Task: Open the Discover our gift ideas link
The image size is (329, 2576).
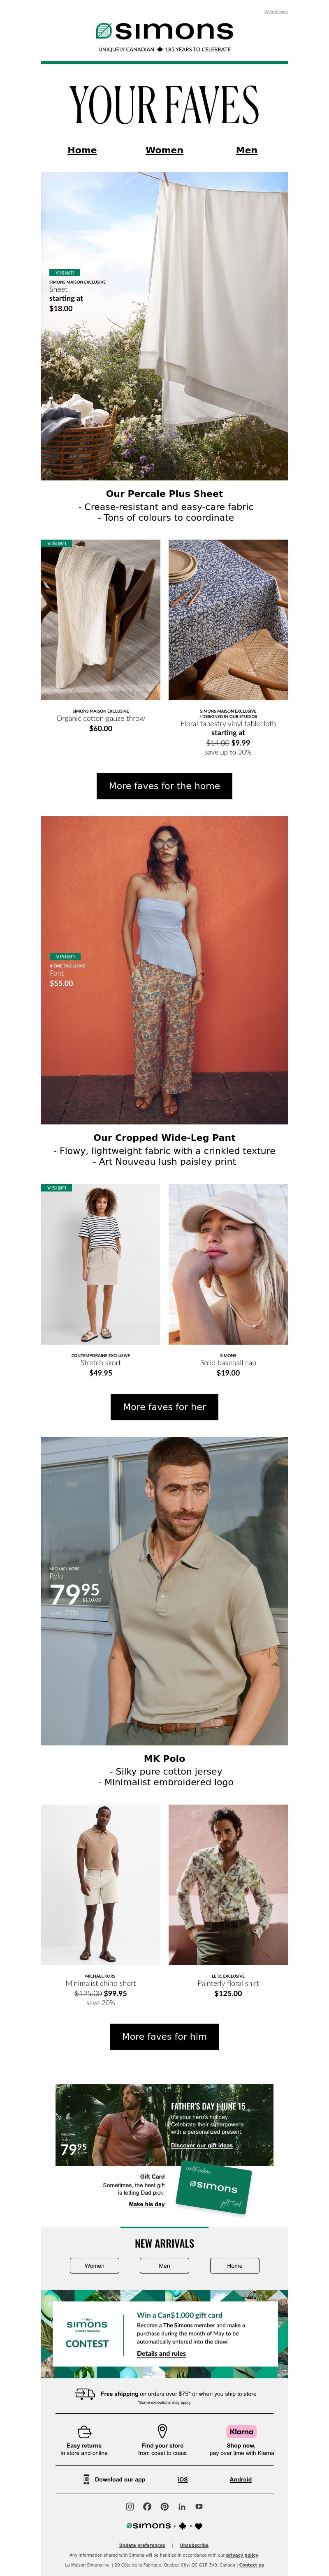Action: 202,2145
